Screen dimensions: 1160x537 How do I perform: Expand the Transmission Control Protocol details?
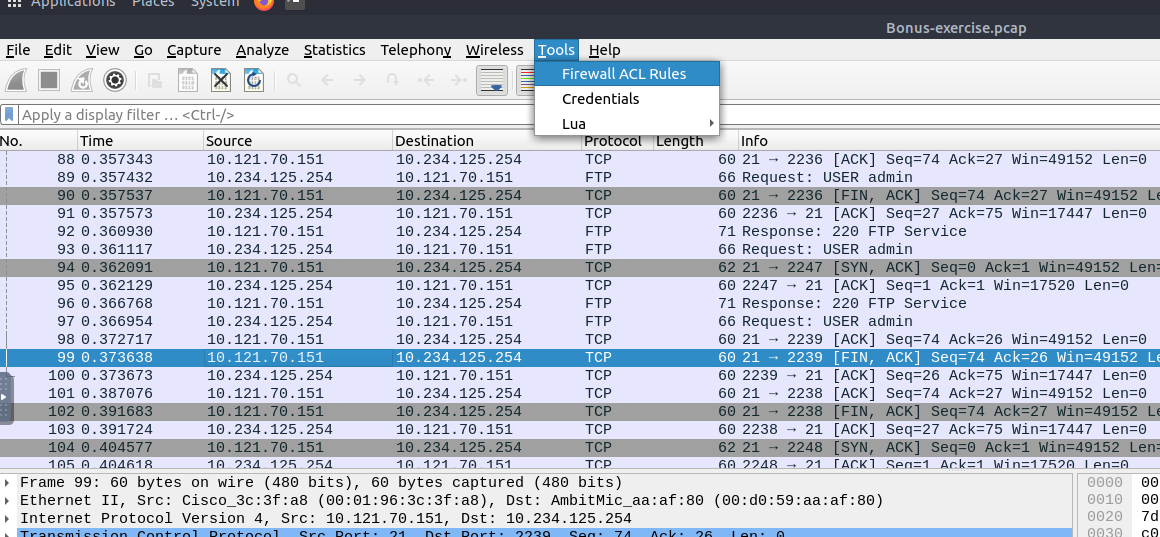pos(7,534)
